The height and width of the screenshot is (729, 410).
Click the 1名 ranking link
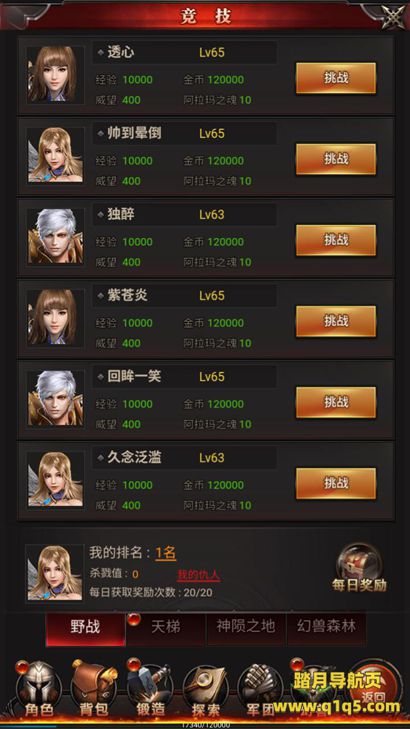coord(165,553)
